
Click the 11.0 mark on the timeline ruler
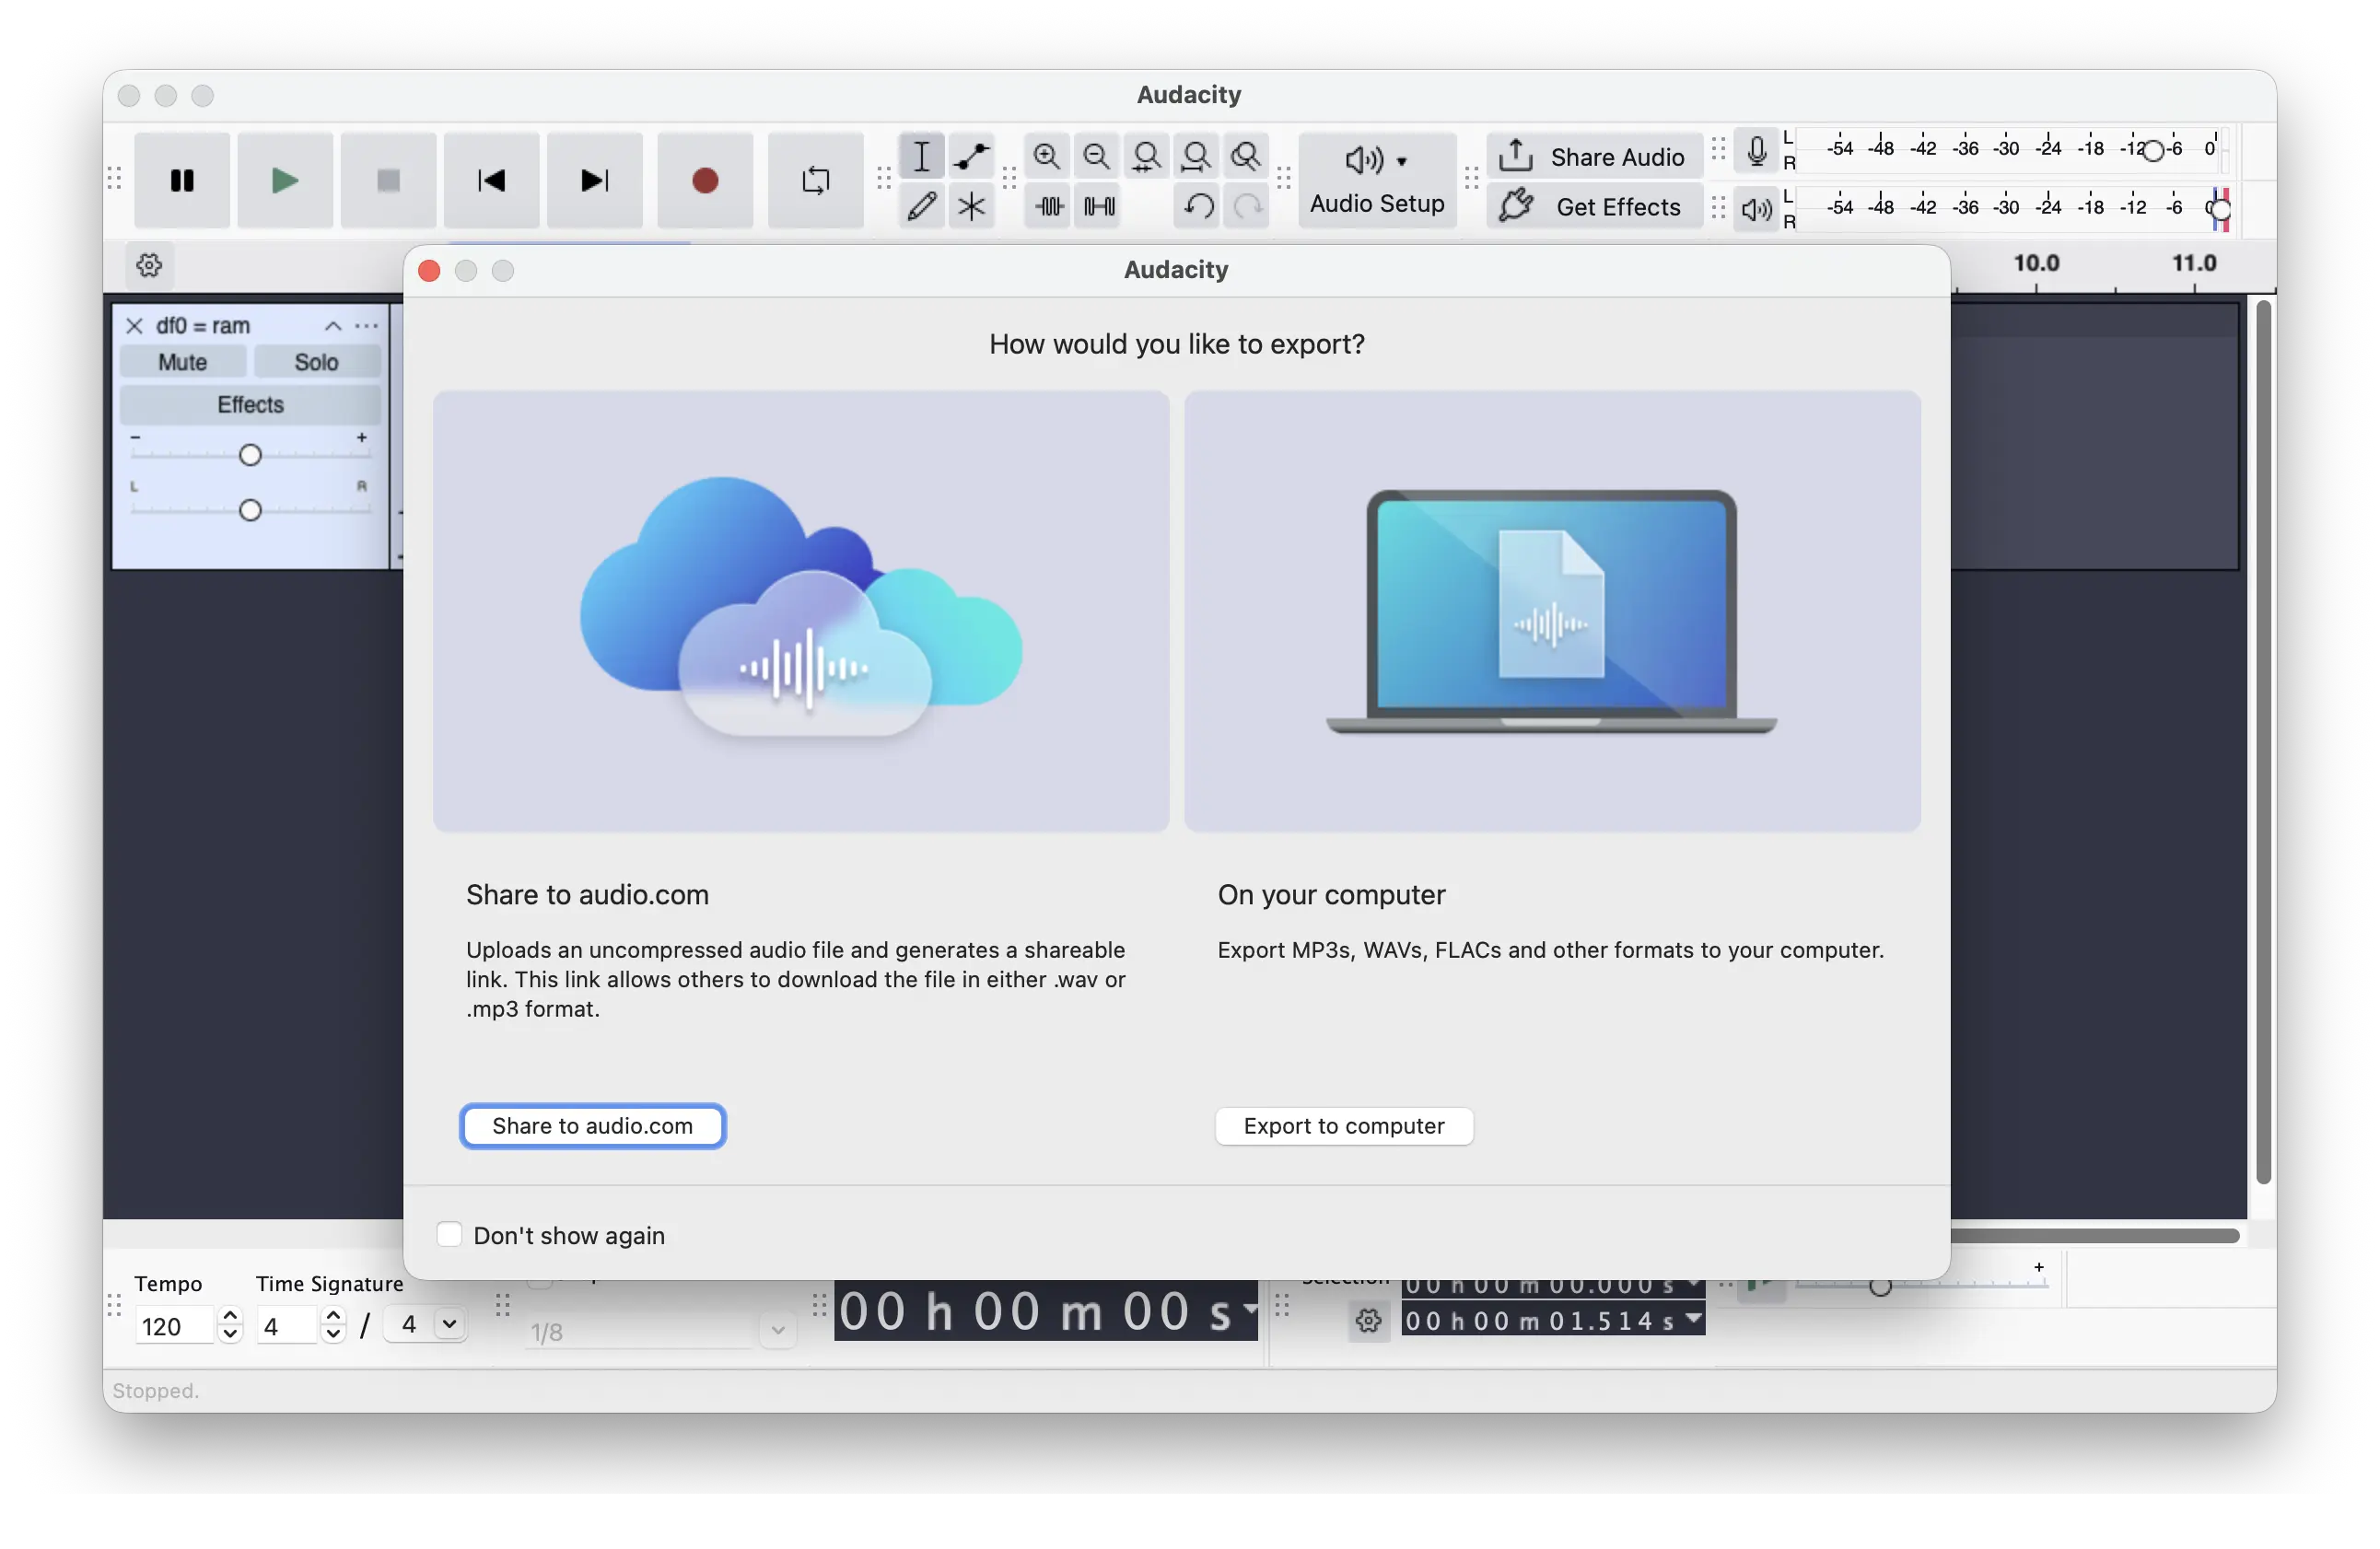click(2194, 263)
